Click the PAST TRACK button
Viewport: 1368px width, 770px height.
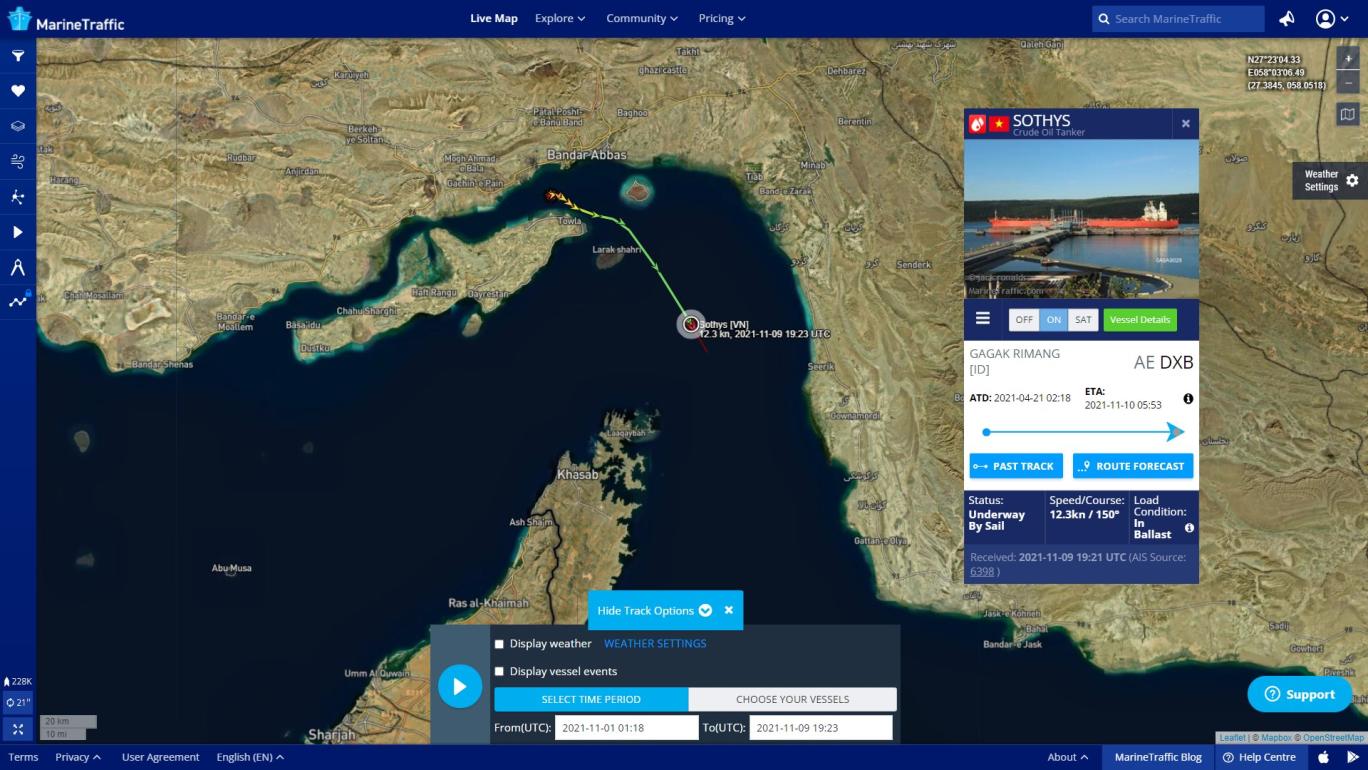[1016, 466]
